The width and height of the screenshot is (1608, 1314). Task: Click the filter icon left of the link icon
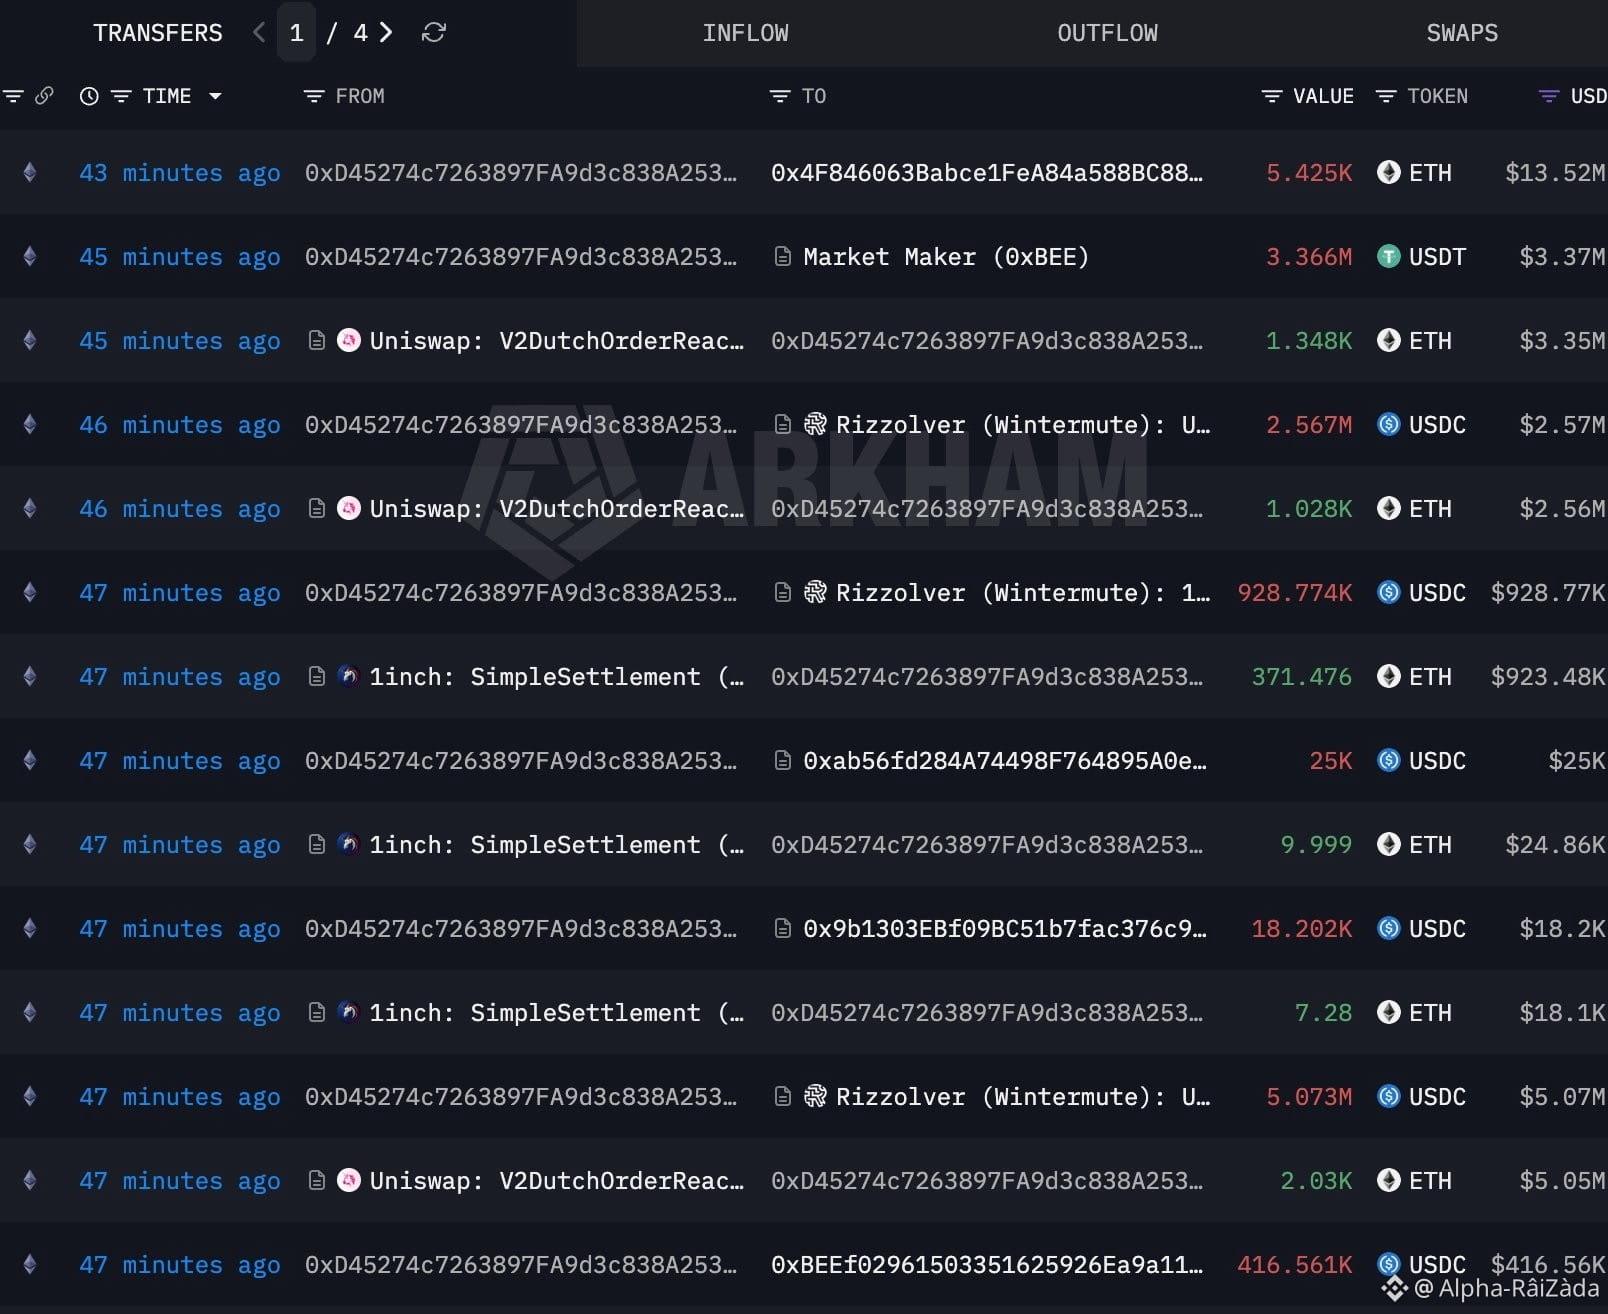click(x=13, y=96)
